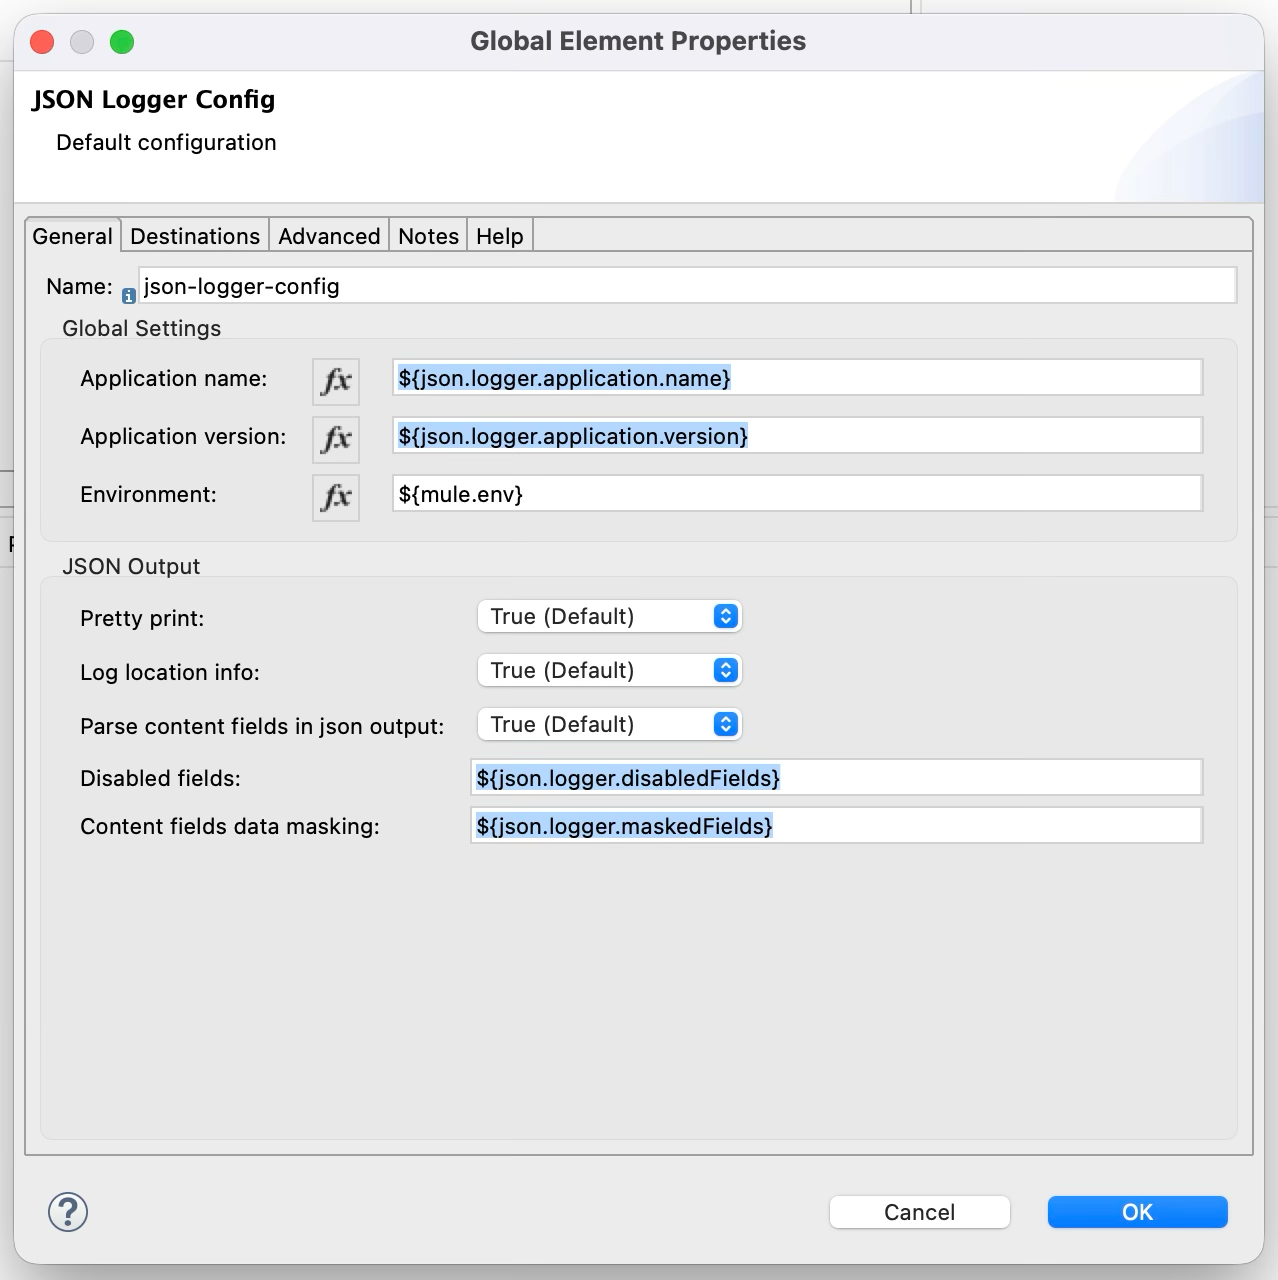Viewport: 1278px width, 1280px height.
Task: Select the Content fields data masking input
Action: 836,825
